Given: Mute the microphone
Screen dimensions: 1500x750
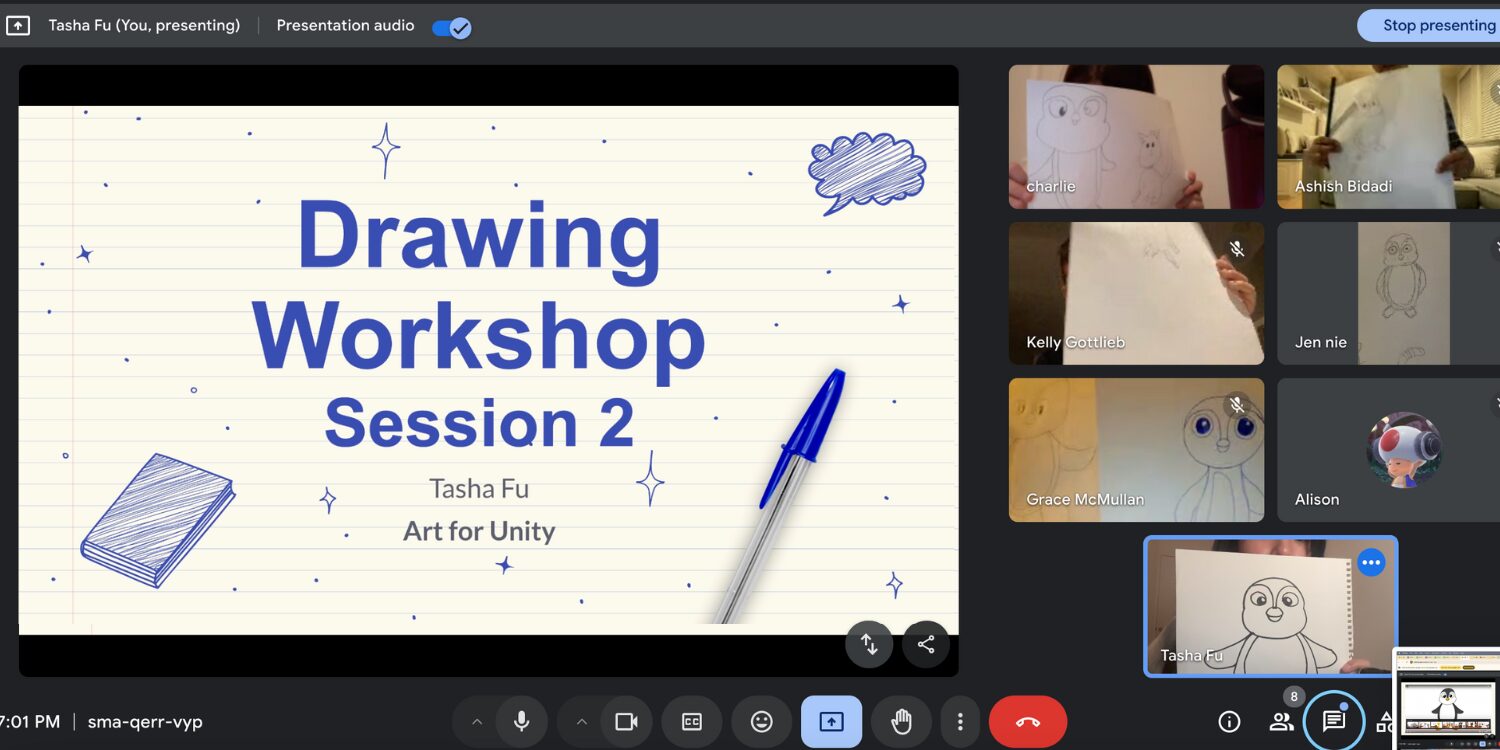Looking at the screenshot, I should point(521,722).
